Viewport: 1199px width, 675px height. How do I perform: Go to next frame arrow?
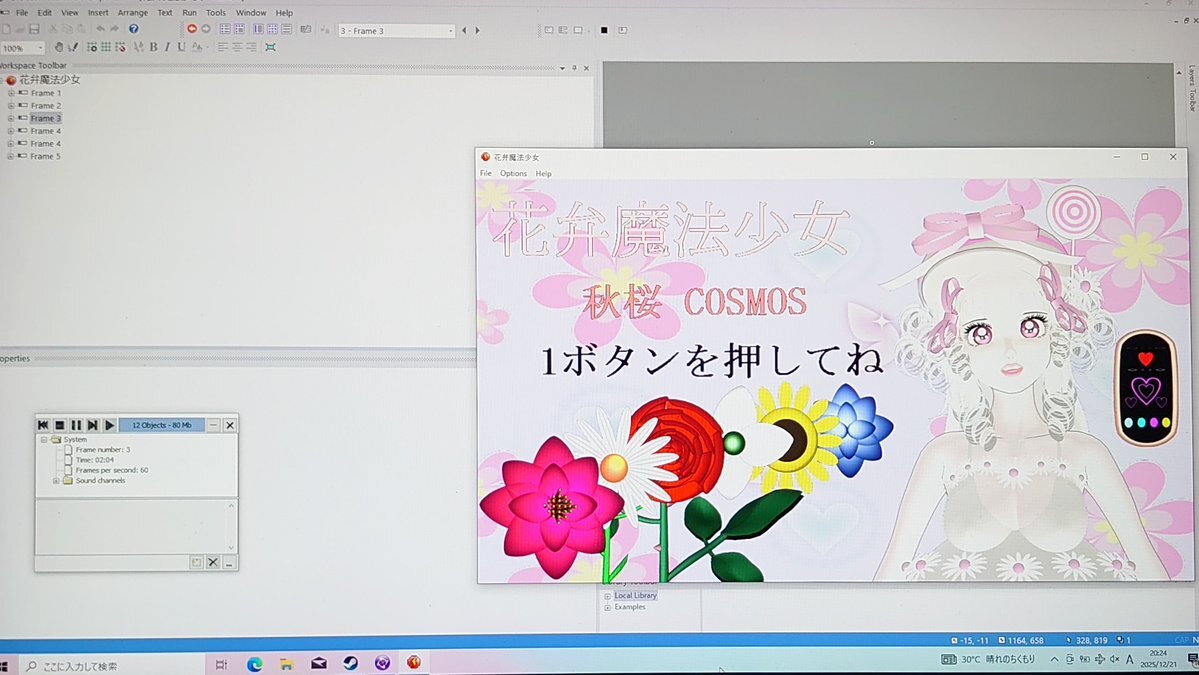[x=477, y=31]
